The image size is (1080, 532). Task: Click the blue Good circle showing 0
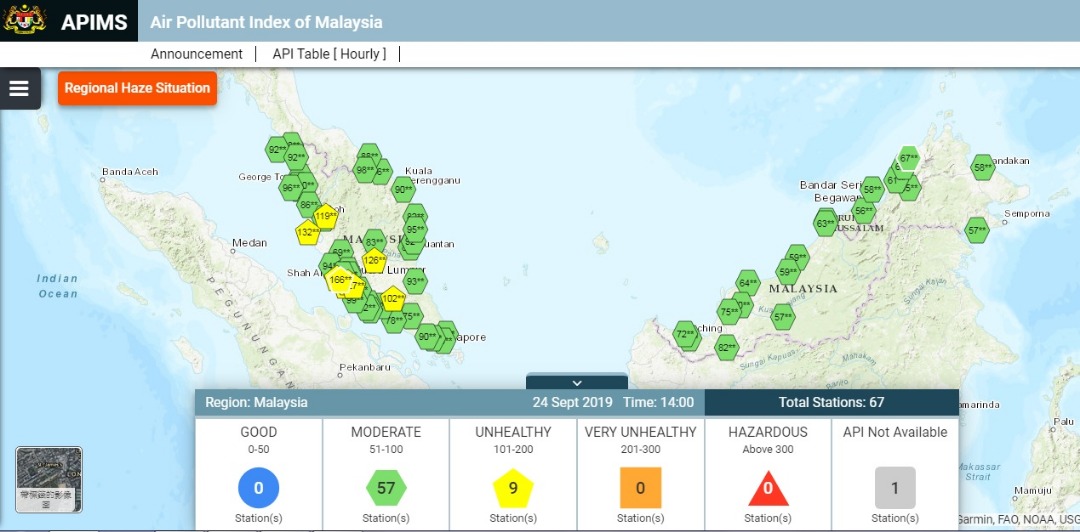click(258, 488)
